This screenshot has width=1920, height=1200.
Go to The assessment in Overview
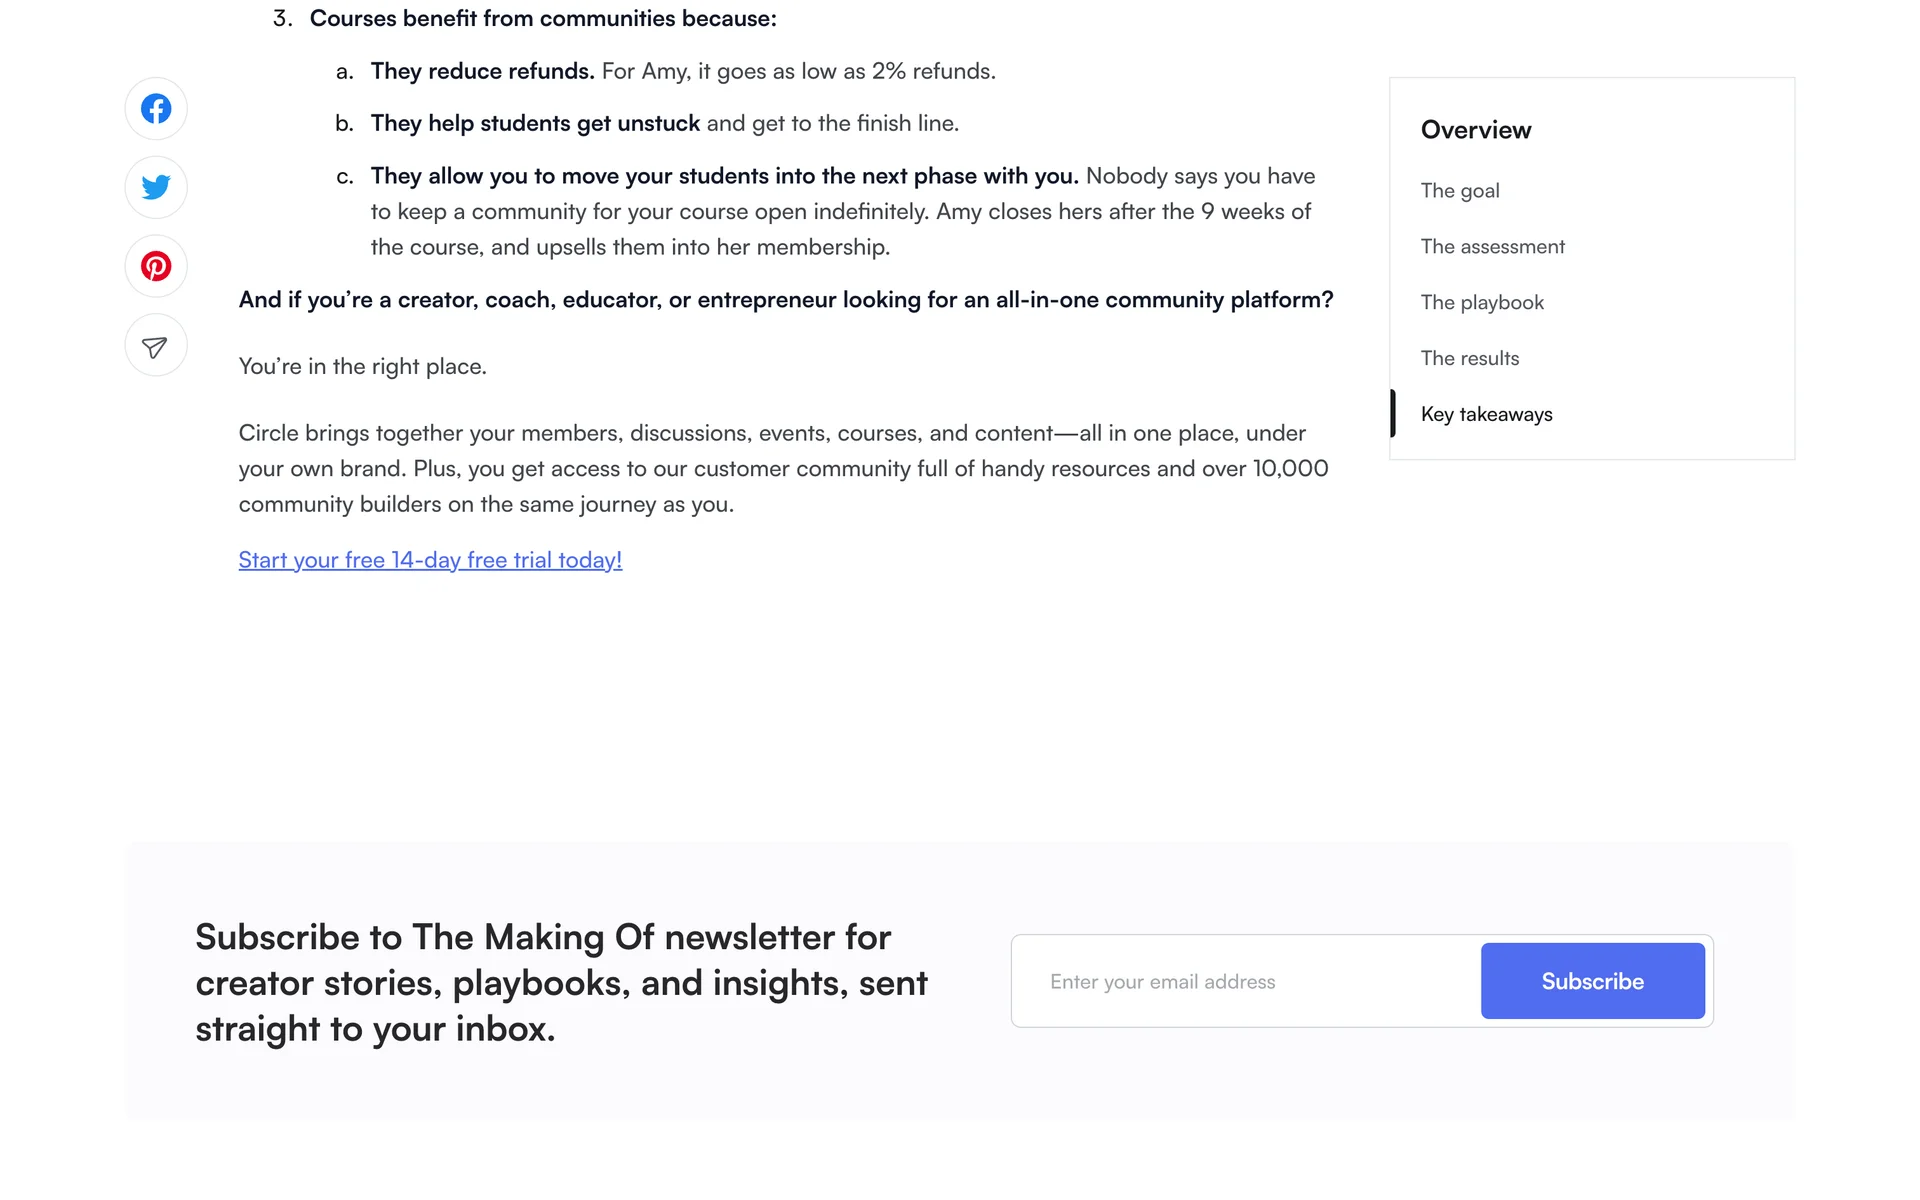(1492, 247)
